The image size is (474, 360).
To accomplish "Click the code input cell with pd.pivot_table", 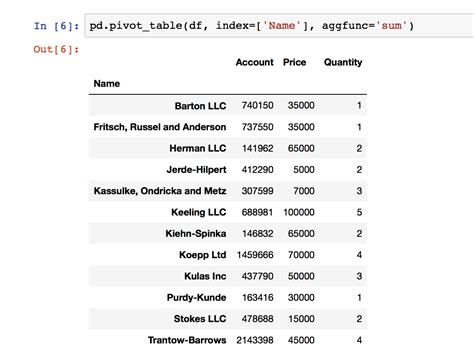I will pos(279,26).
